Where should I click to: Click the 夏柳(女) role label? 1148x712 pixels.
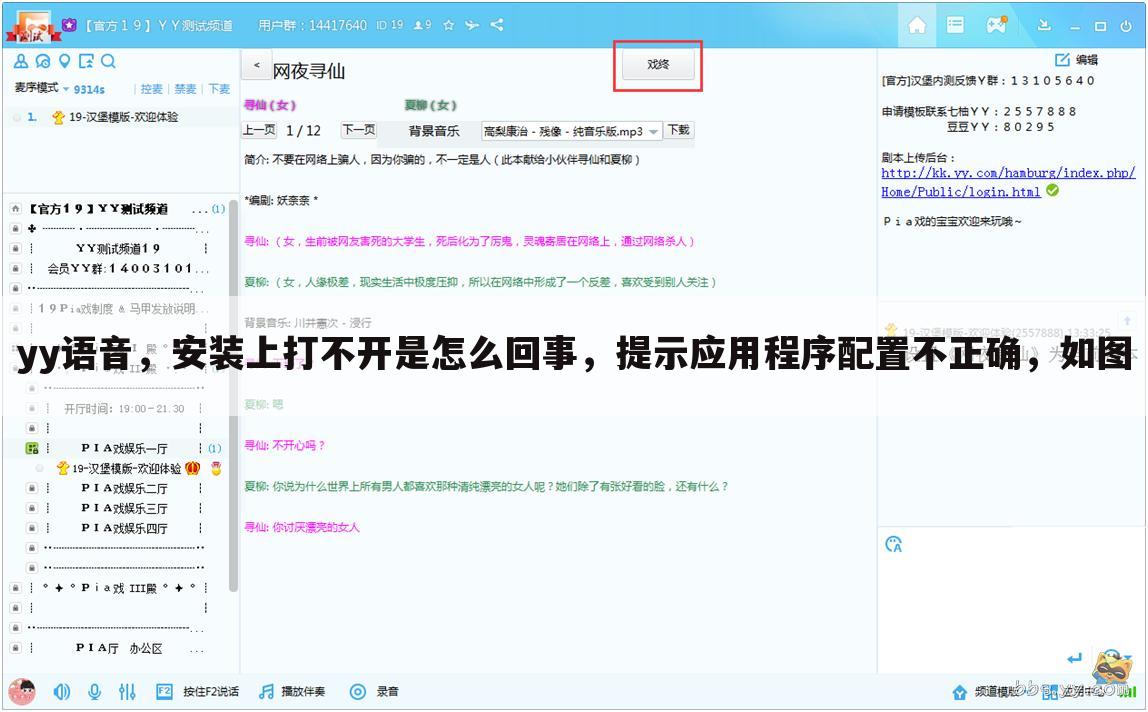[x=430, y=105]
